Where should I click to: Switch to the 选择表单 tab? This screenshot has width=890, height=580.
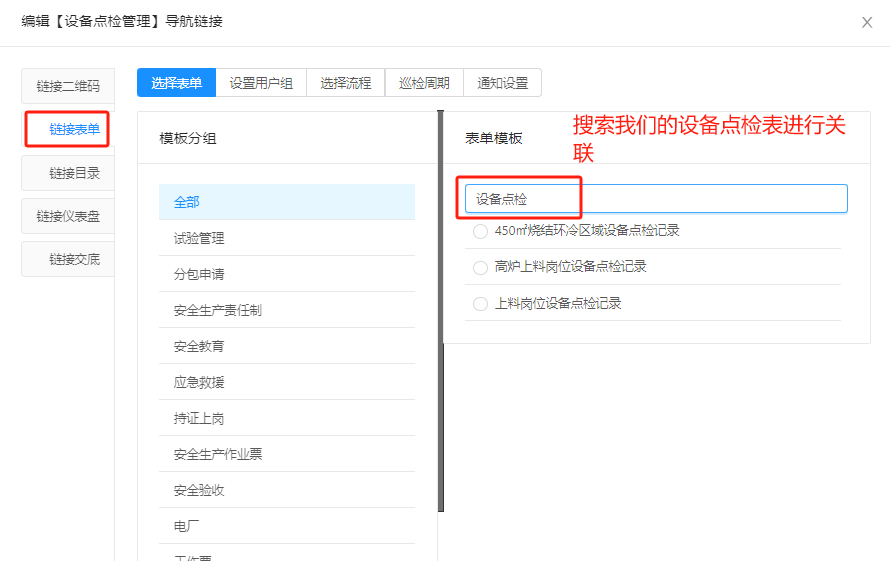[x=177, y=83]
